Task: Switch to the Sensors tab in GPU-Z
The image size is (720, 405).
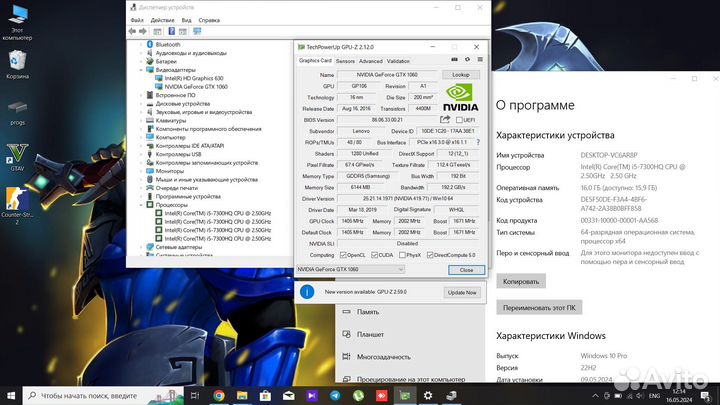Action: tap(345, 61)
